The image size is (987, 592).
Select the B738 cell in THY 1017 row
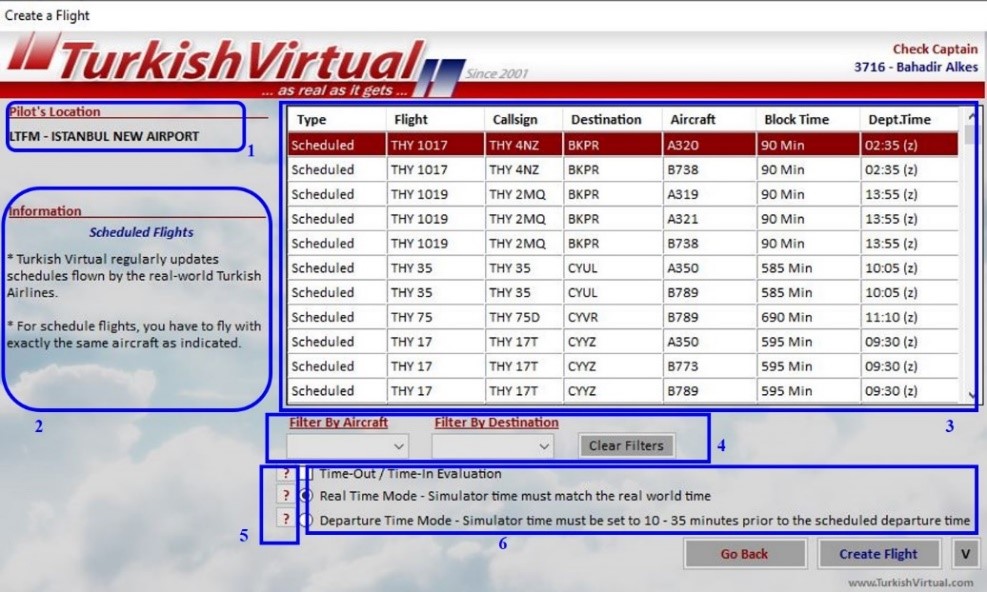click(709, 169)
